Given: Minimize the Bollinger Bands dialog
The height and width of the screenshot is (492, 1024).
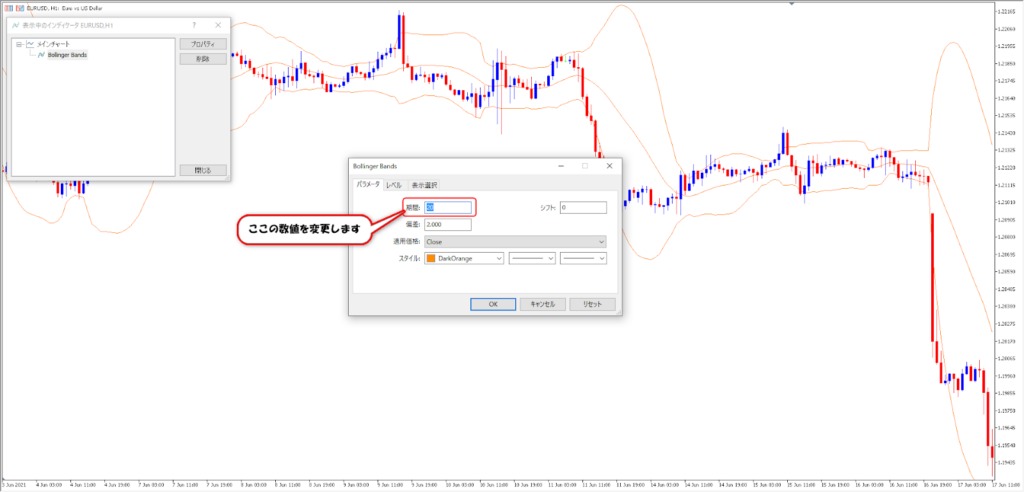Looking at the screenshot, I should coord(561,166).
